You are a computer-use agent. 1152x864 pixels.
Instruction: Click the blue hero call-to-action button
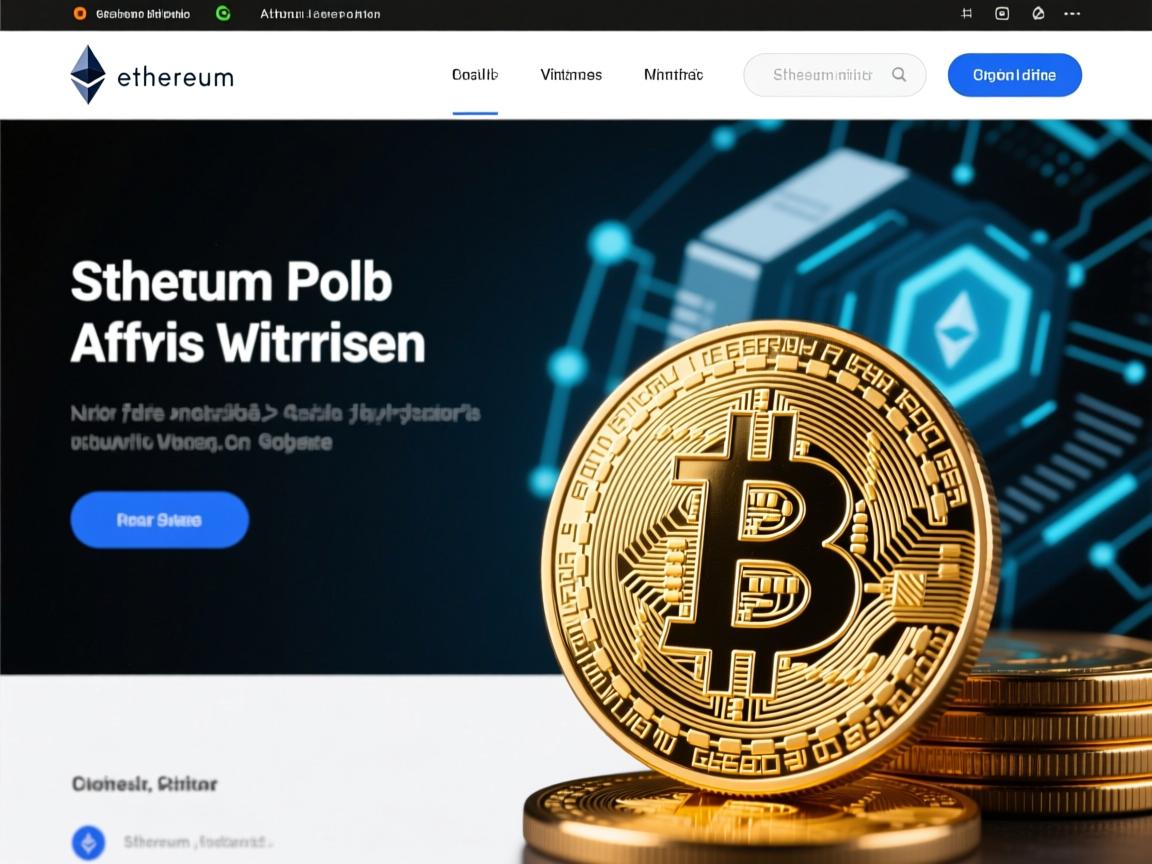[159, 519]
